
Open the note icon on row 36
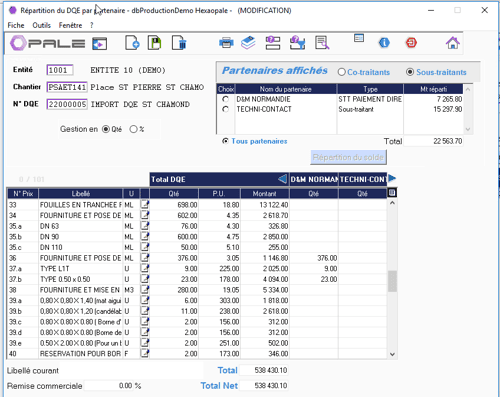pyautogui.click(x=145, y=258)
